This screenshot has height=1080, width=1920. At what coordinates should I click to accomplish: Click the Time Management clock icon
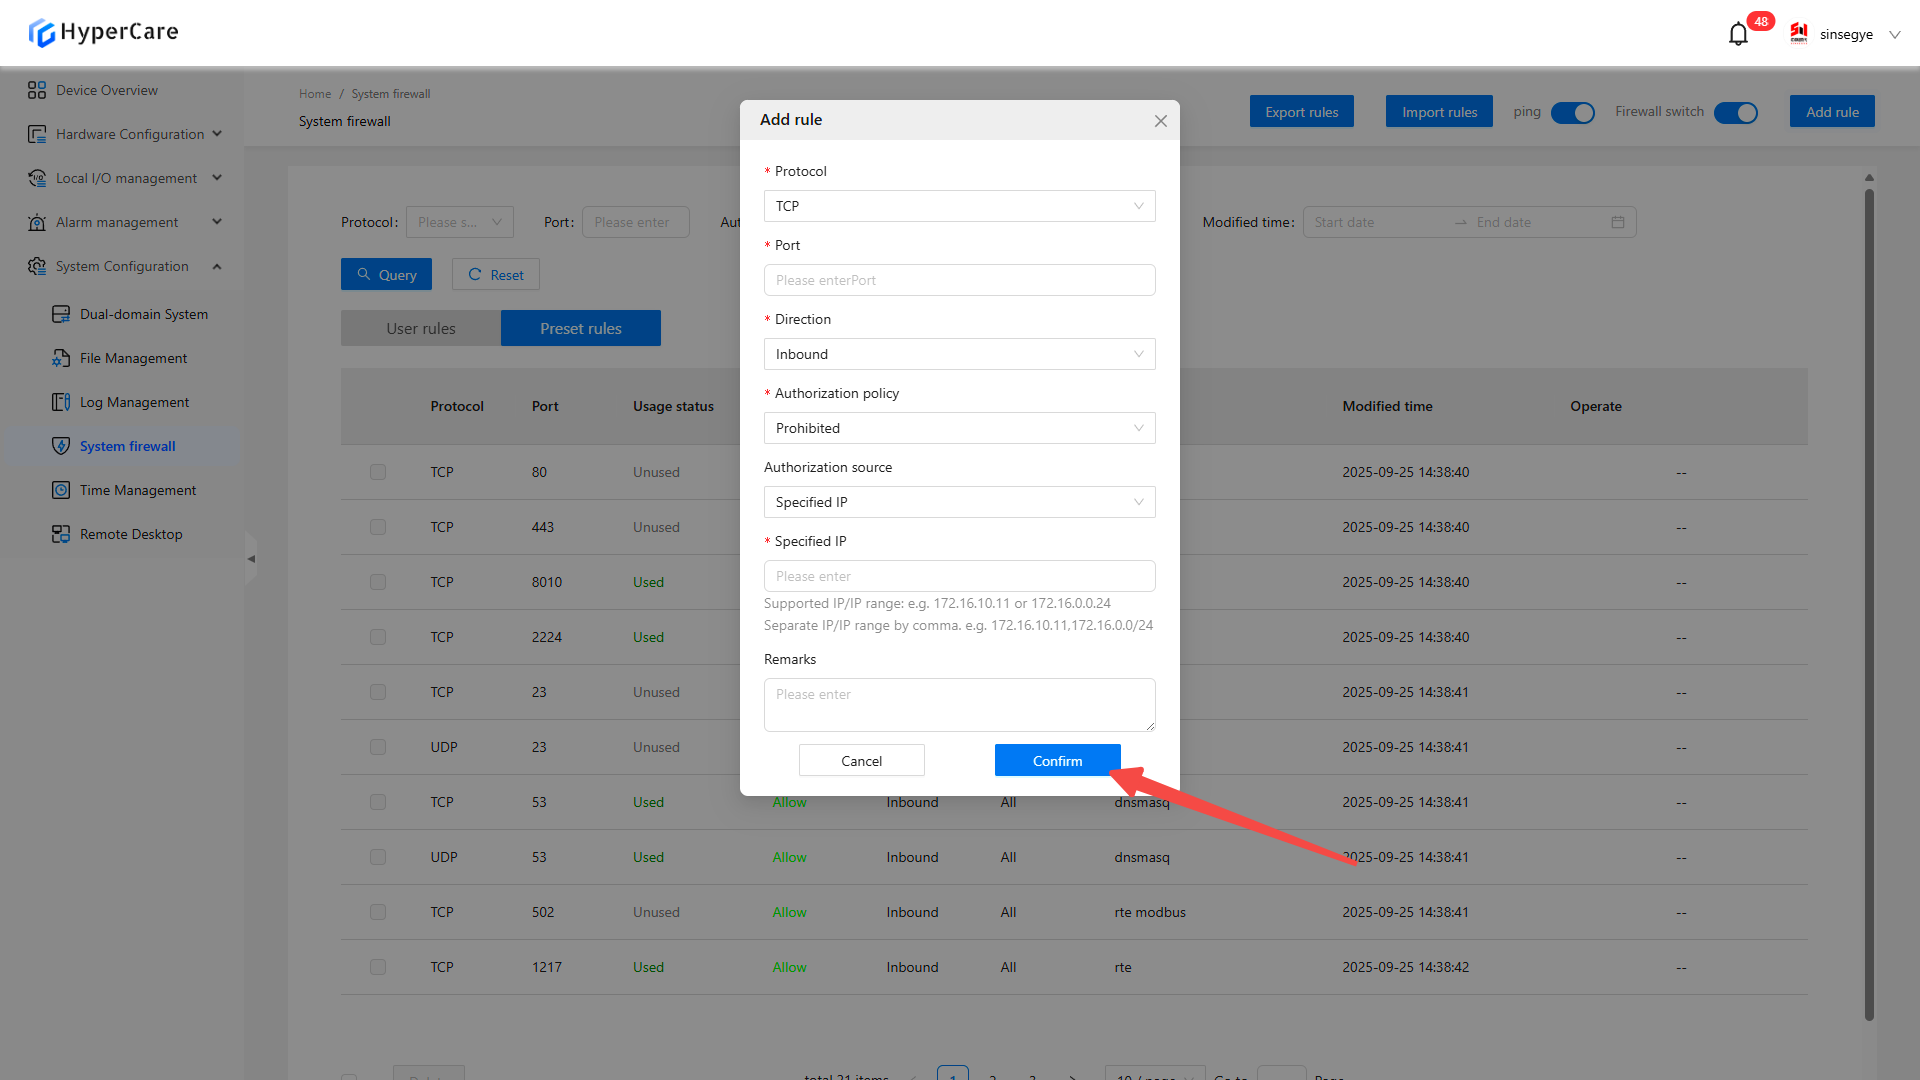point(61,490)
